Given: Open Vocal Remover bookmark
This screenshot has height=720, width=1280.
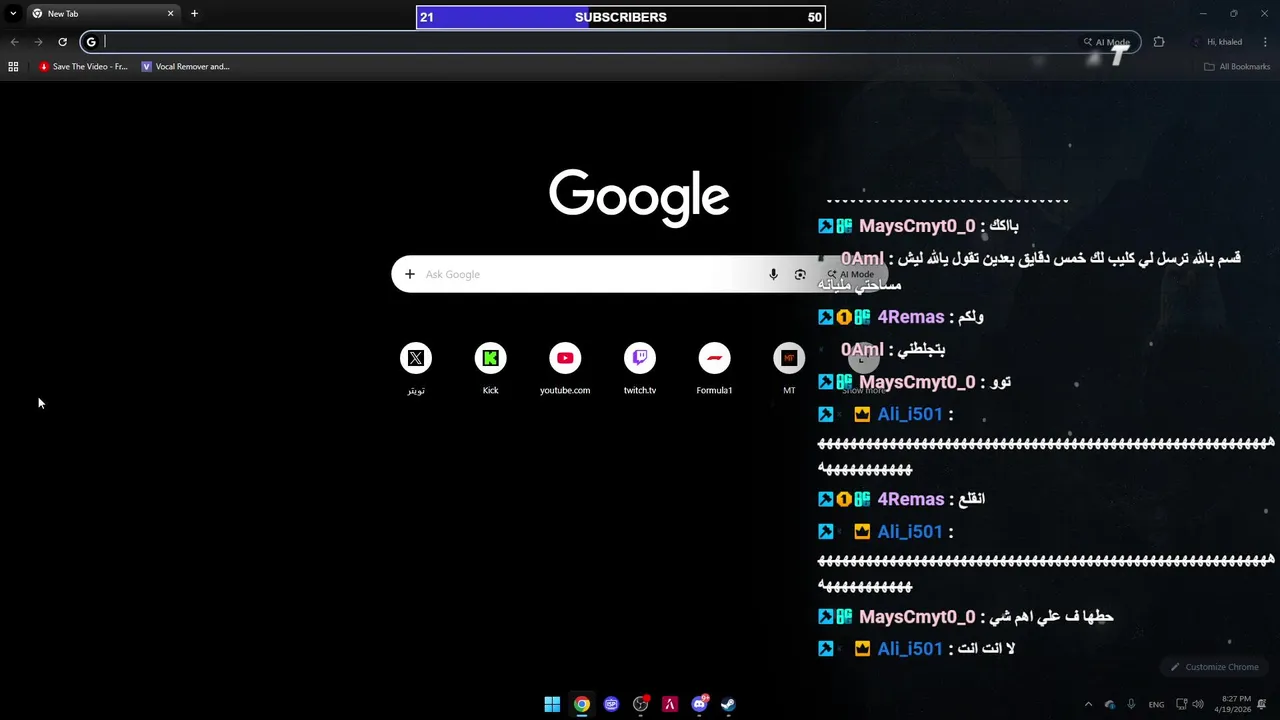Looking at the screenshot, I should click(x=186, y=67).
